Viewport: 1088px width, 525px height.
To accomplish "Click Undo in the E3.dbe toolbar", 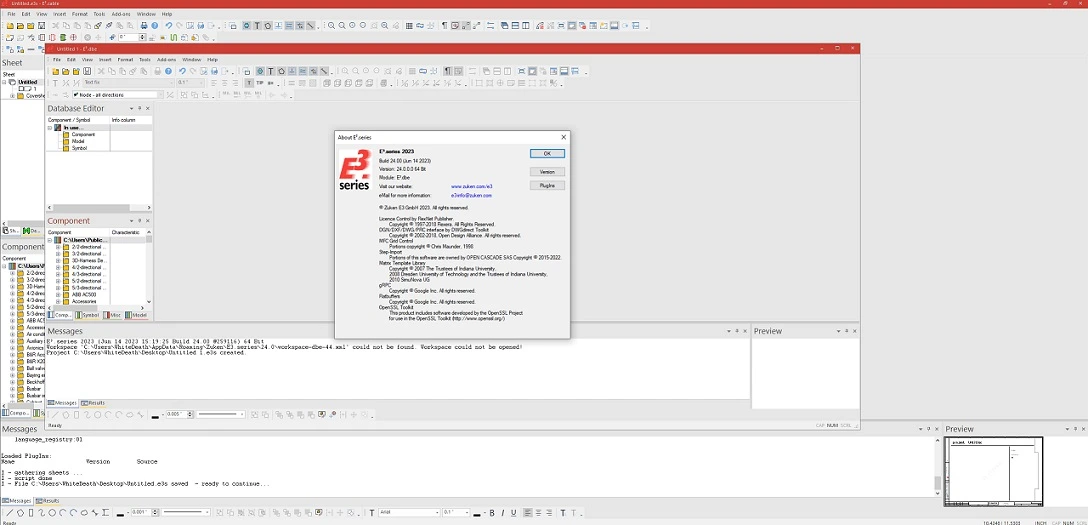I will coord(182,71).
